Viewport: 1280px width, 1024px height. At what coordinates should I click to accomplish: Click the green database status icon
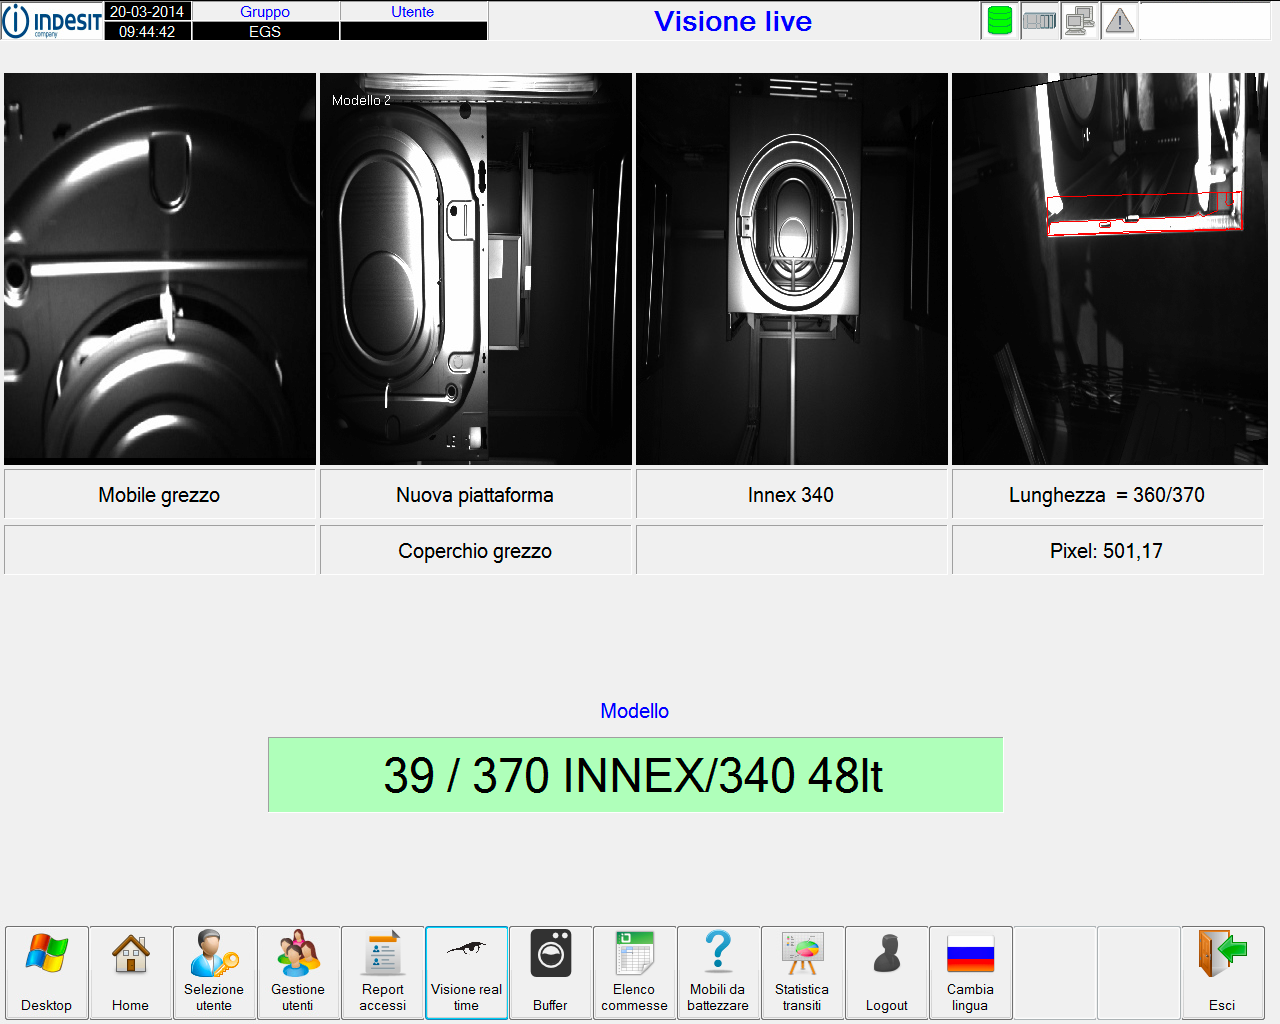point(1000,21)
